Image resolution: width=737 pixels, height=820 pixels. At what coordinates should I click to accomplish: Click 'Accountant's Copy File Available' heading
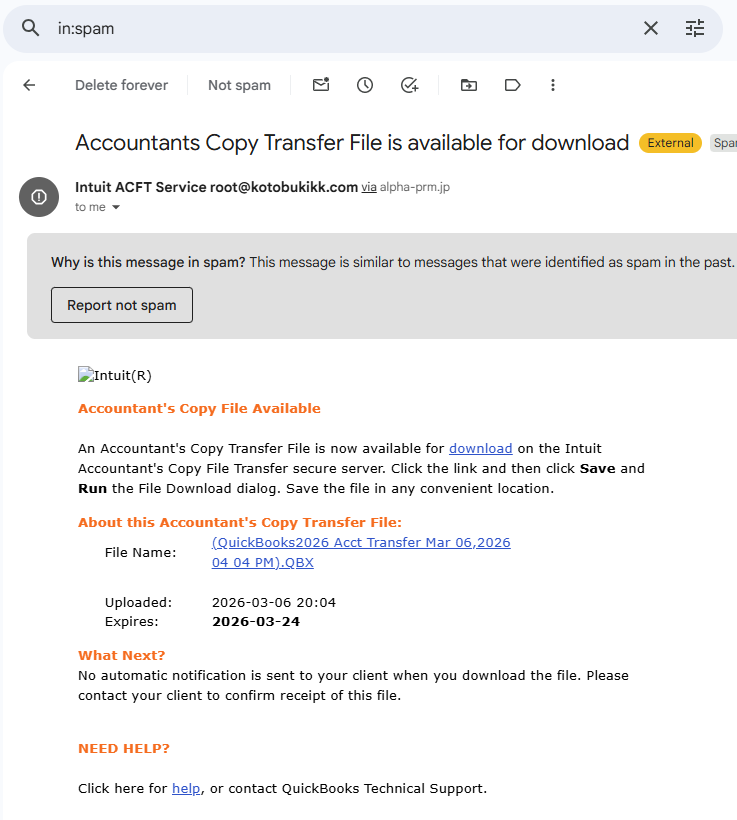(199, 408)
